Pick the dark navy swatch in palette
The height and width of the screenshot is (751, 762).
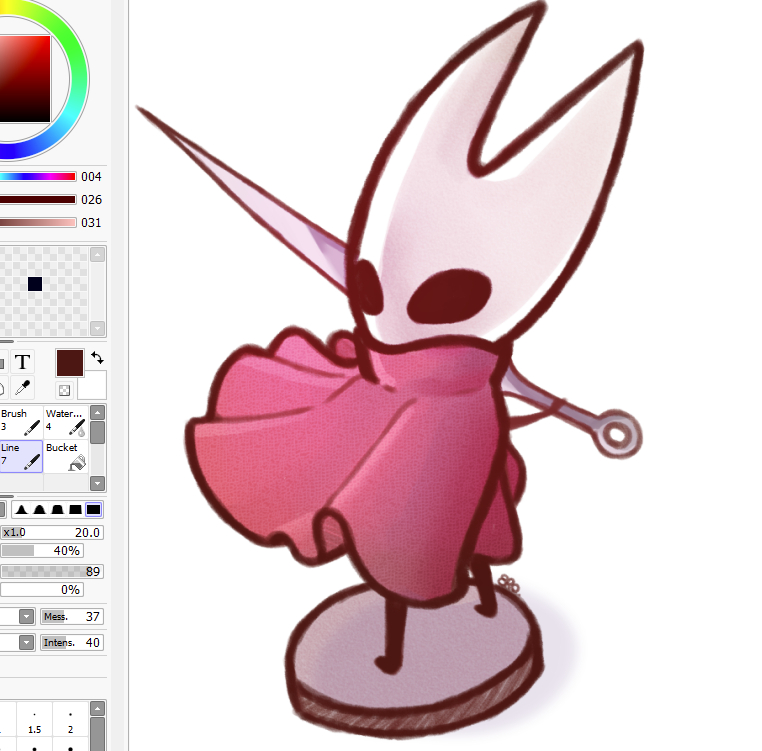(35, 284)
